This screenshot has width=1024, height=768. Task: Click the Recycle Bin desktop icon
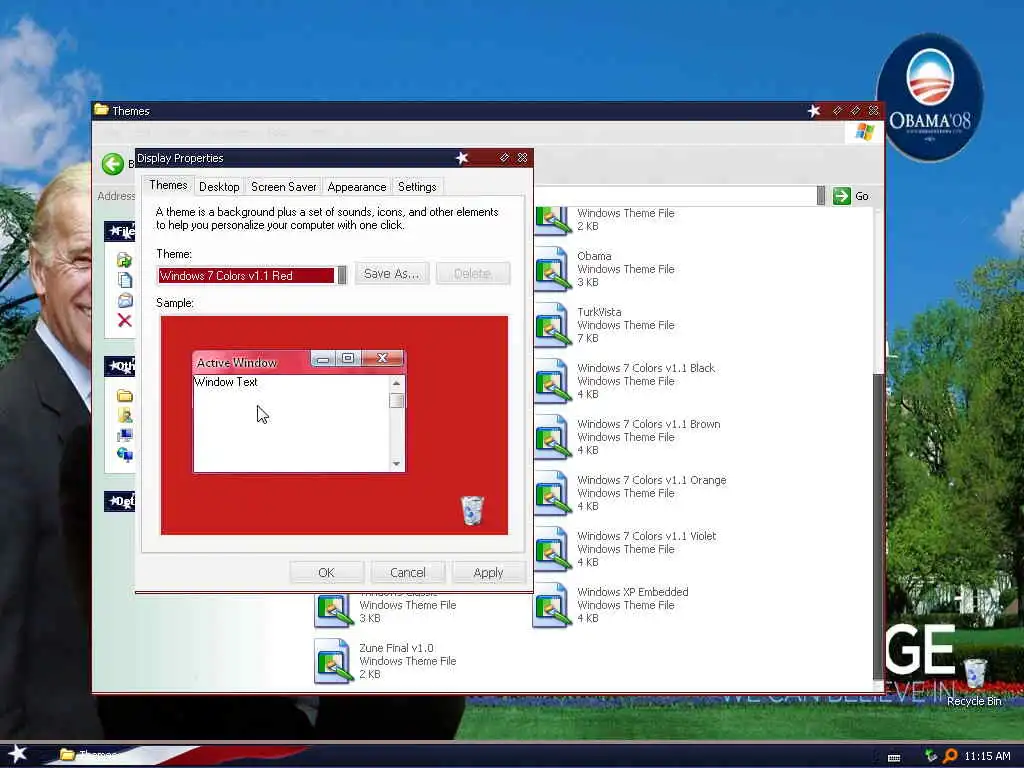point(975,673)
